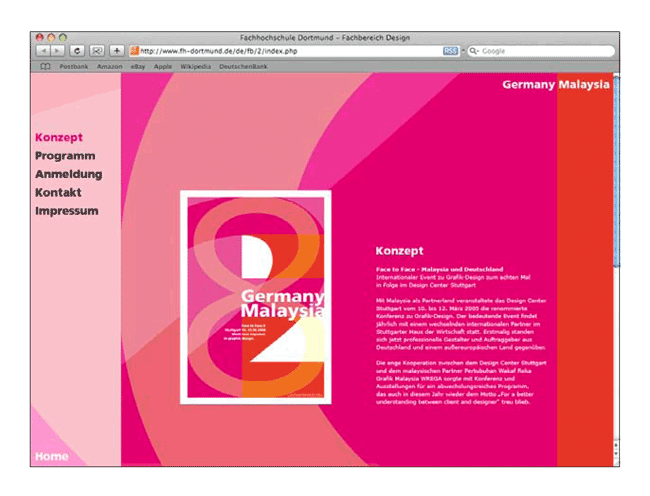This screenshot has height=496, width=650.
Task: Select the Konzept navigation item
Action: pos(59,138)
